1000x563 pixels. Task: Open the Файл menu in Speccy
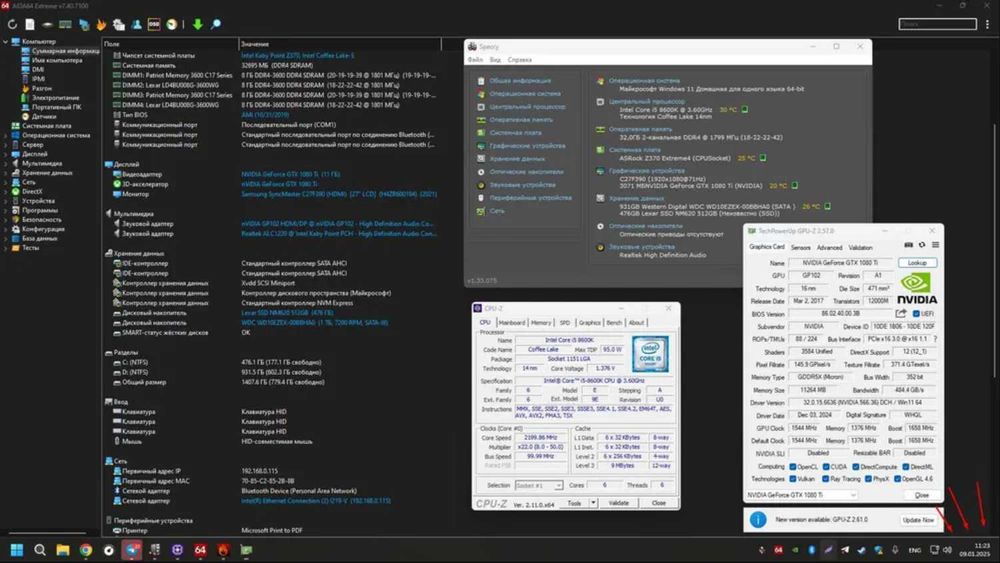tap(475, 60)
